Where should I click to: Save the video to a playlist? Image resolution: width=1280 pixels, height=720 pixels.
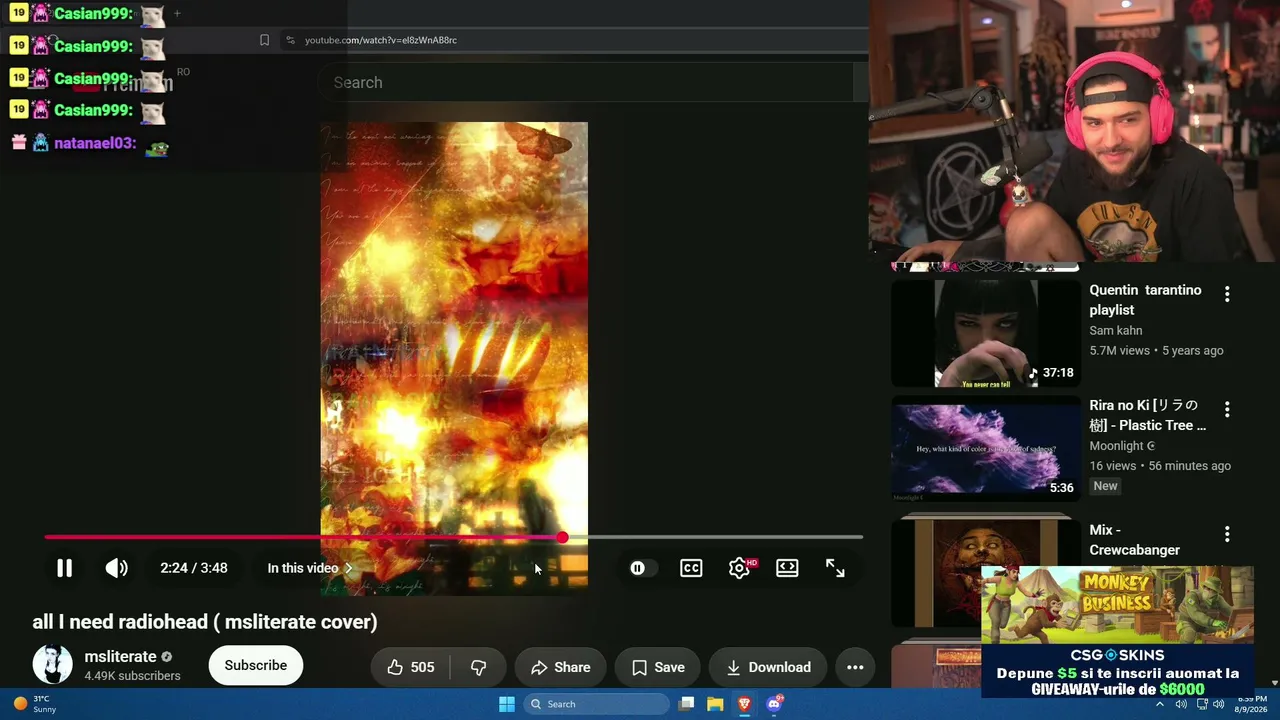(658, 667)
